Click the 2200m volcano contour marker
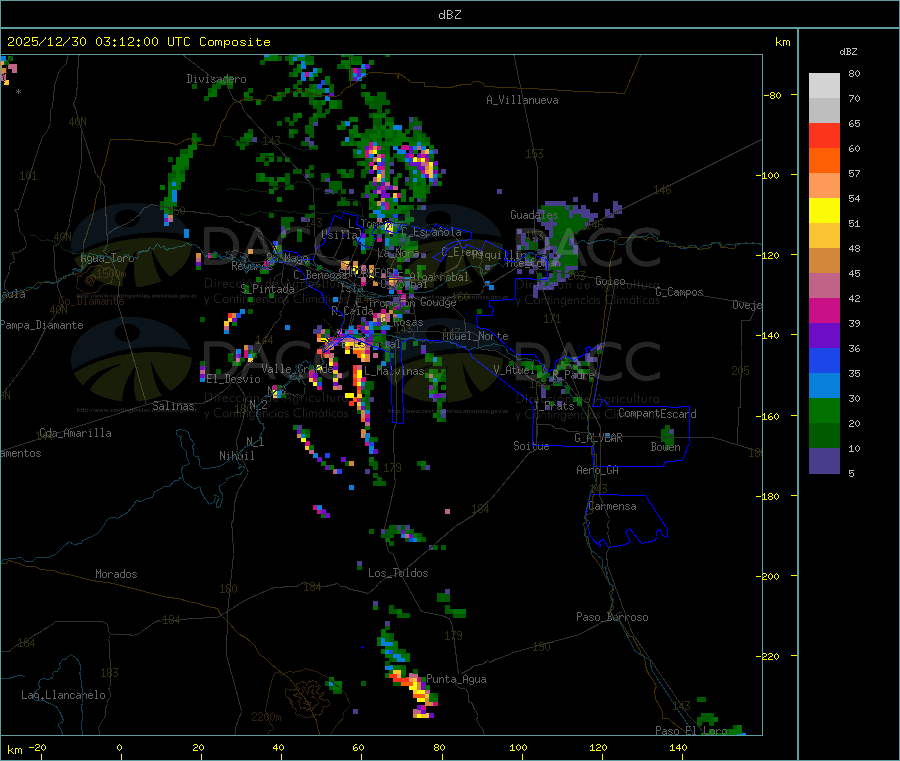The height and width of the screenshot is (761, 900). click(x=266, y=717)
